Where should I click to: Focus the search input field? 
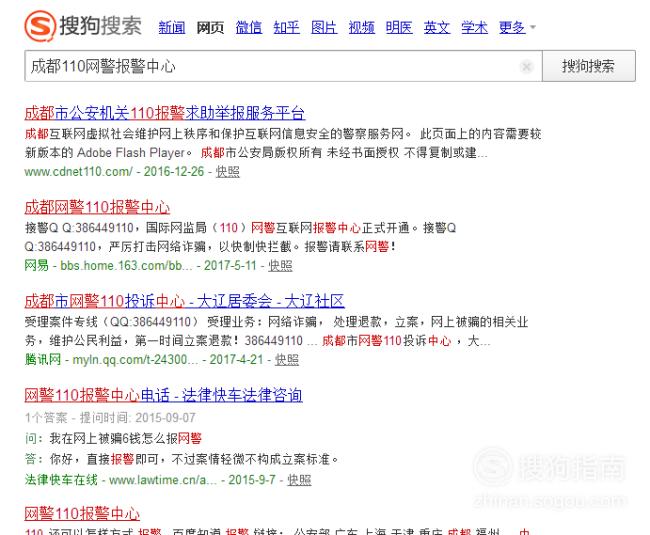pos(283,66)
